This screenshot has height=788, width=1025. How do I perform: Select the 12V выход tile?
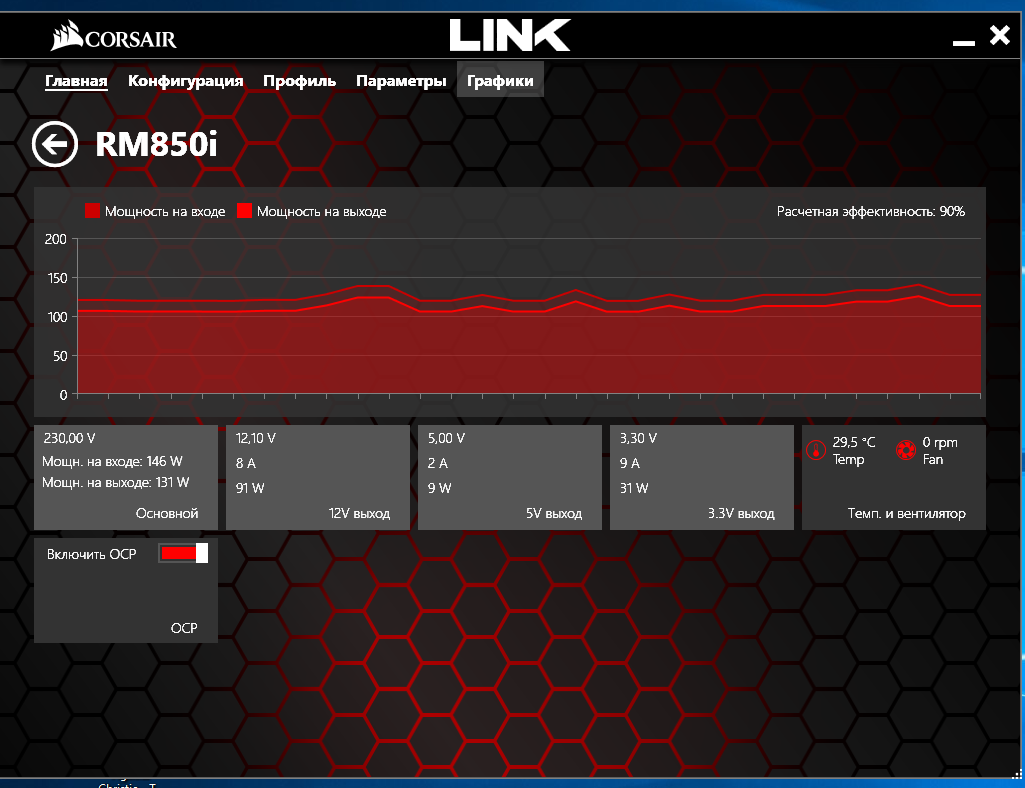click(318, 477)
